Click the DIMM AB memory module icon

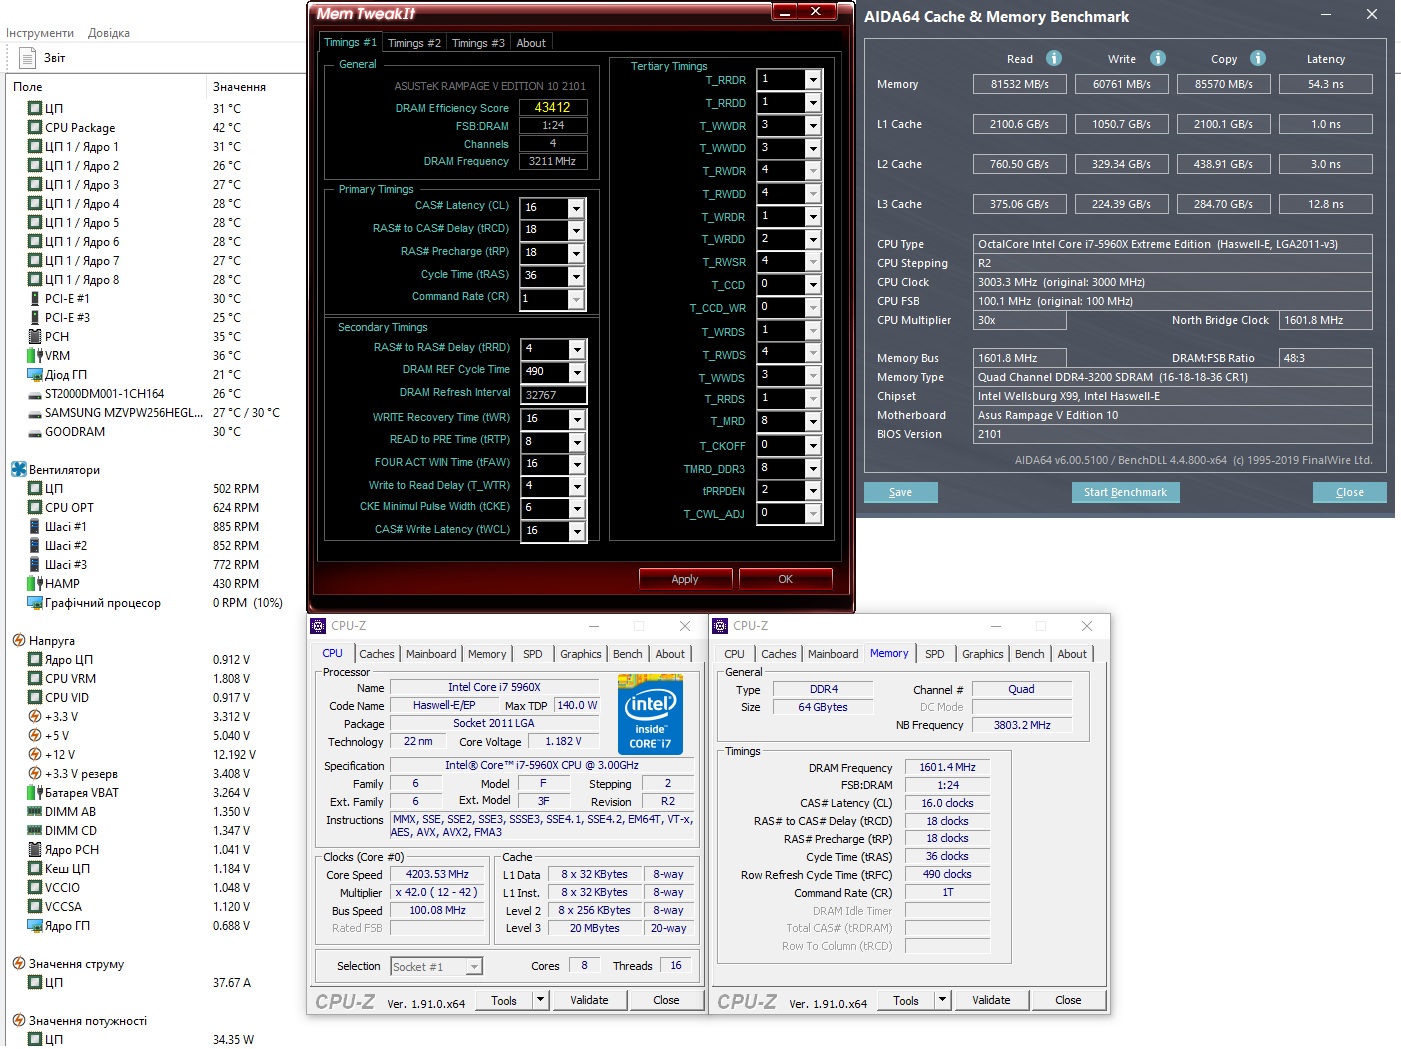pos(35,812)
